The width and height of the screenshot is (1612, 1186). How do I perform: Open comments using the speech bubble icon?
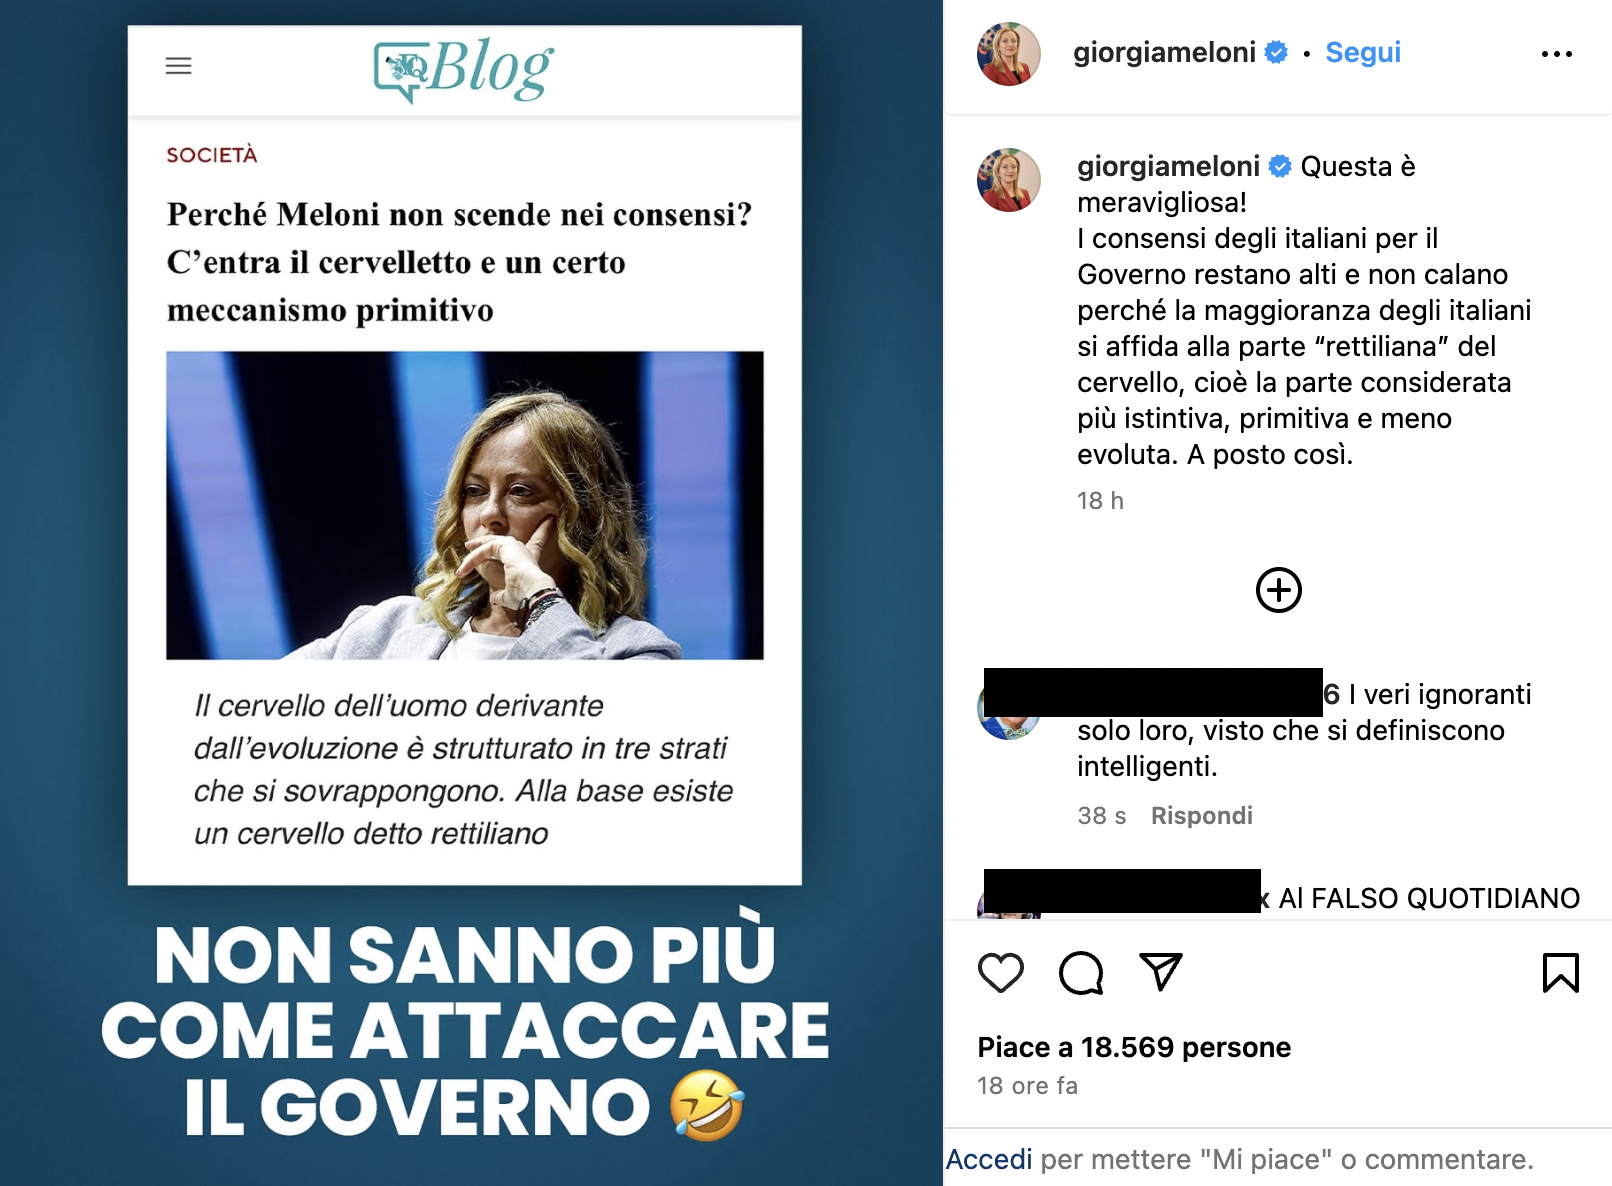point(1081,973)
